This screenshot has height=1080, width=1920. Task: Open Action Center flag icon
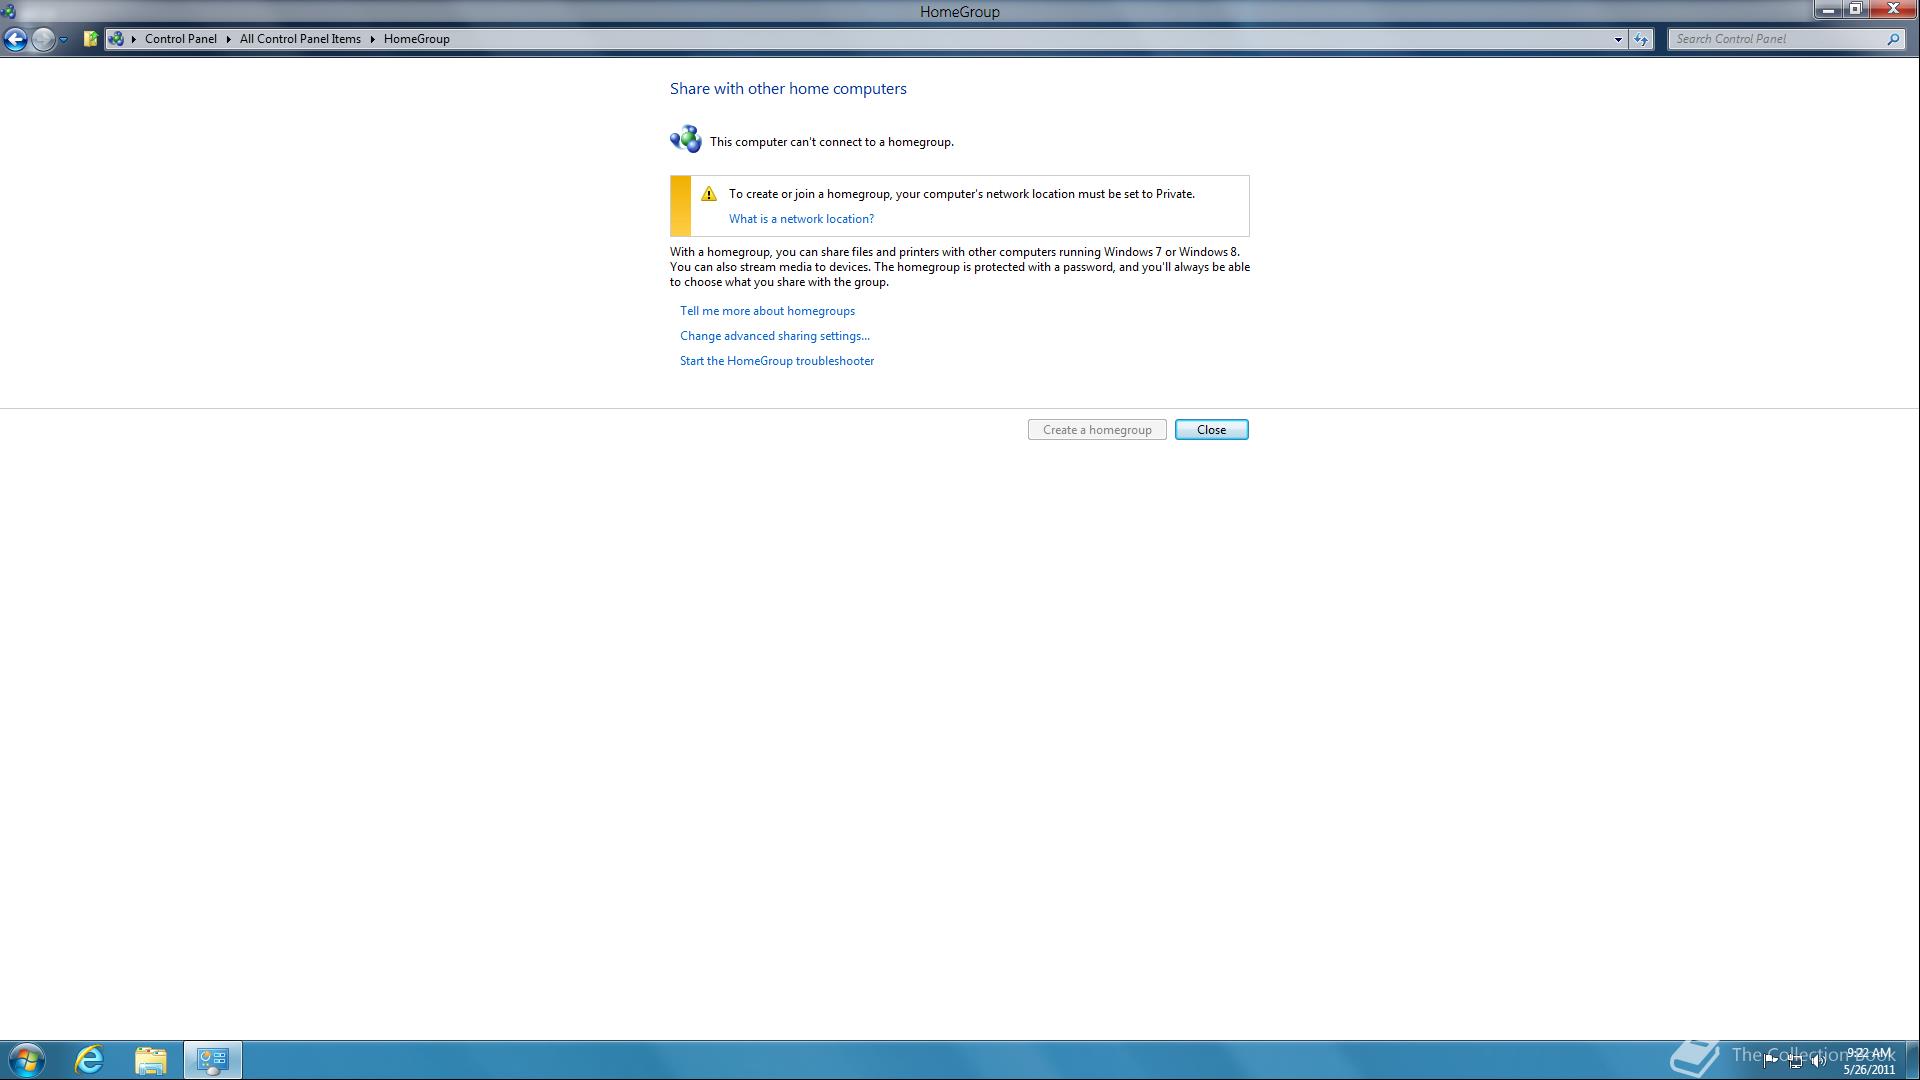click(x=1771, y=1061)
